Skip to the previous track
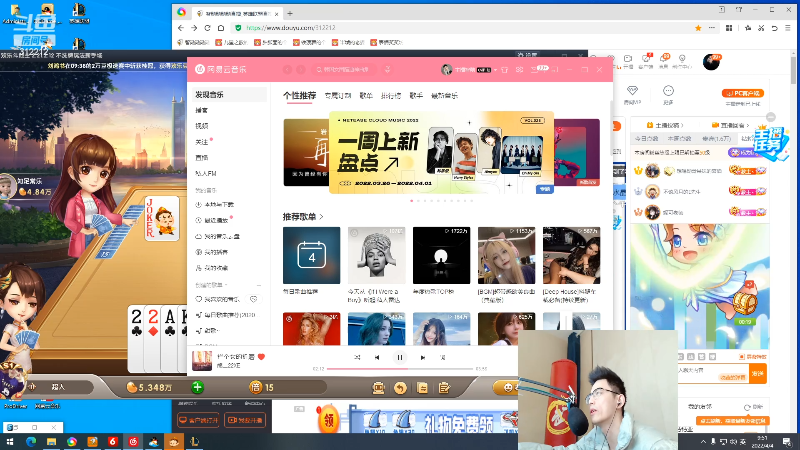This screenshot has width=800, height=450. 377,358
